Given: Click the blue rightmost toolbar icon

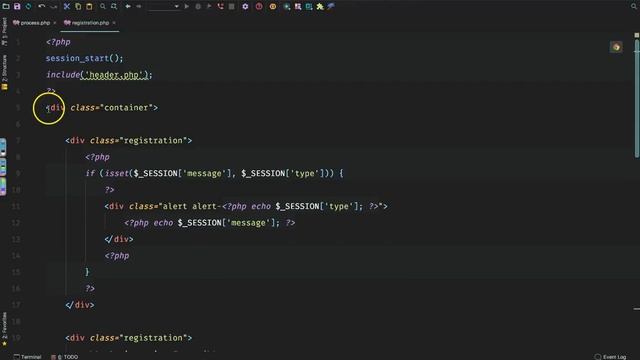Looking at the screenshot, I should click(331, 7).
